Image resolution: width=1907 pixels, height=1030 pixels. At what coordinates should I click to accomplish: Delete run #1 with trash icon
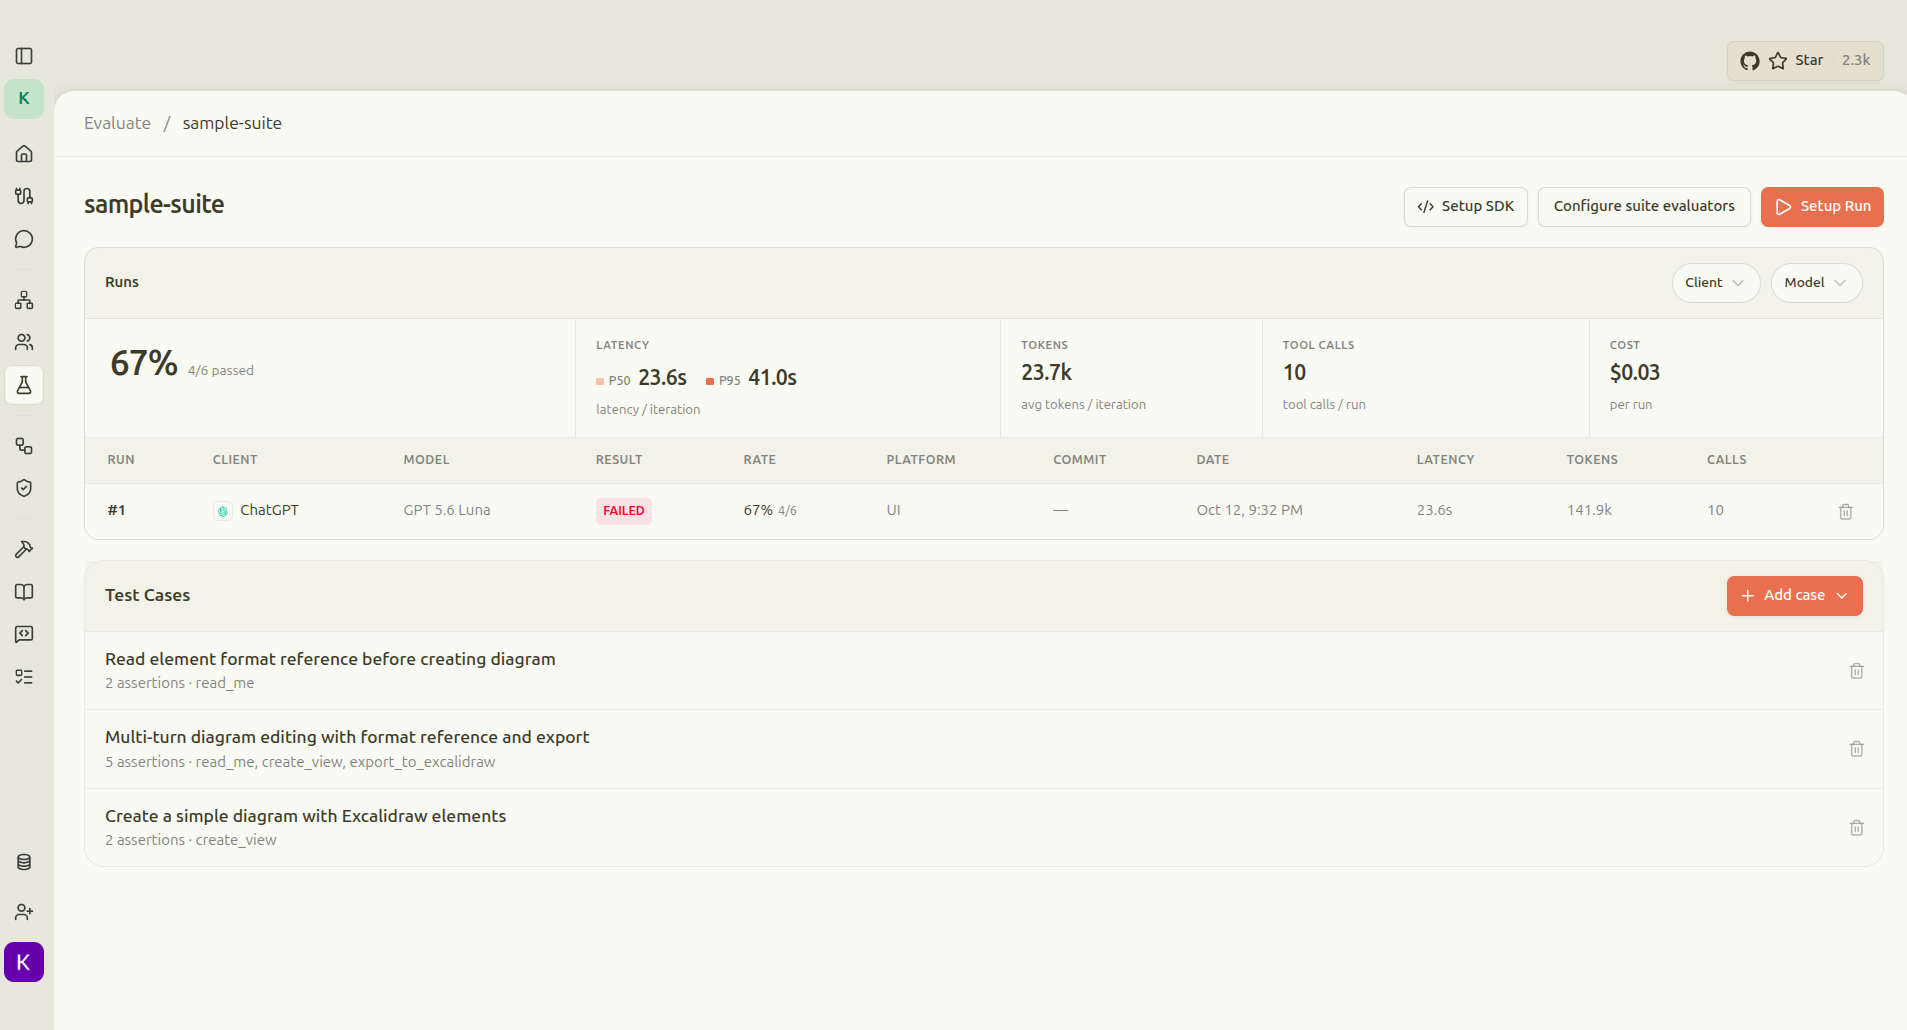(1845, 511)
